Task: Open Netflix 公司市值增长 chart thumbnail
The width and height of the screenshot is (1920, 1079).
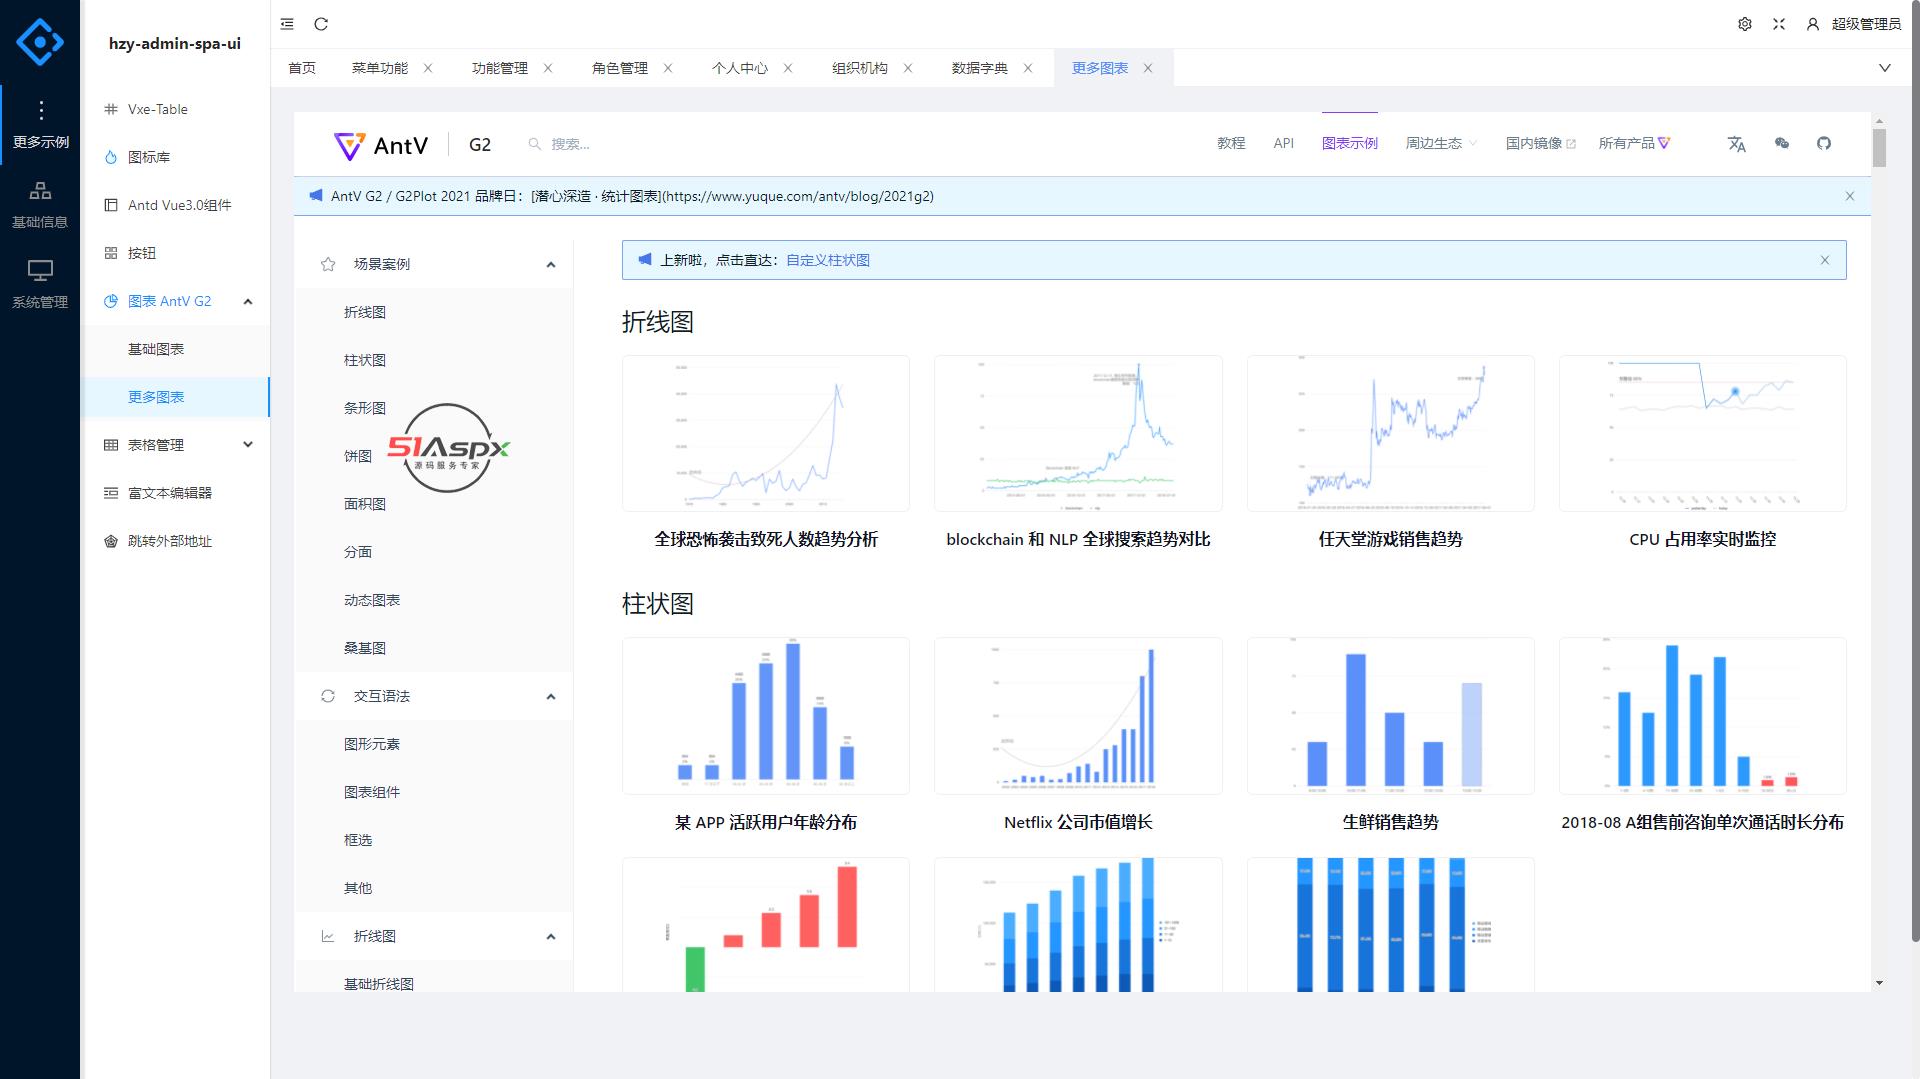Action: (x=1078, y=716)
